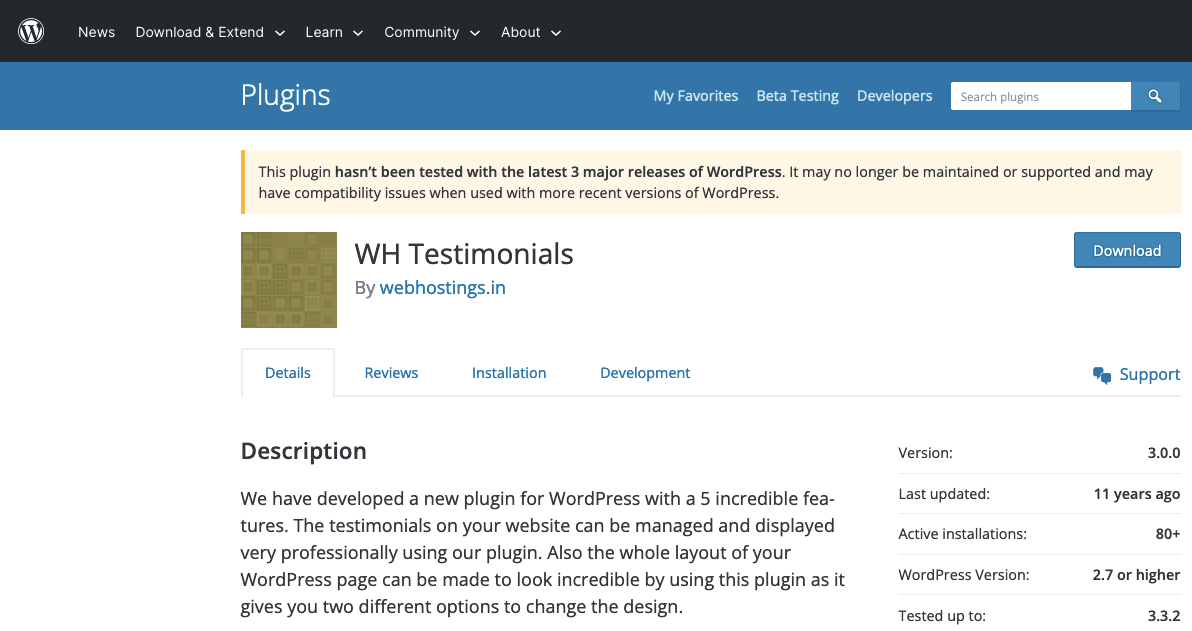The image size is (1192, 631).
Task: Expand the Community dropdown menu
Action: point(432,32)
